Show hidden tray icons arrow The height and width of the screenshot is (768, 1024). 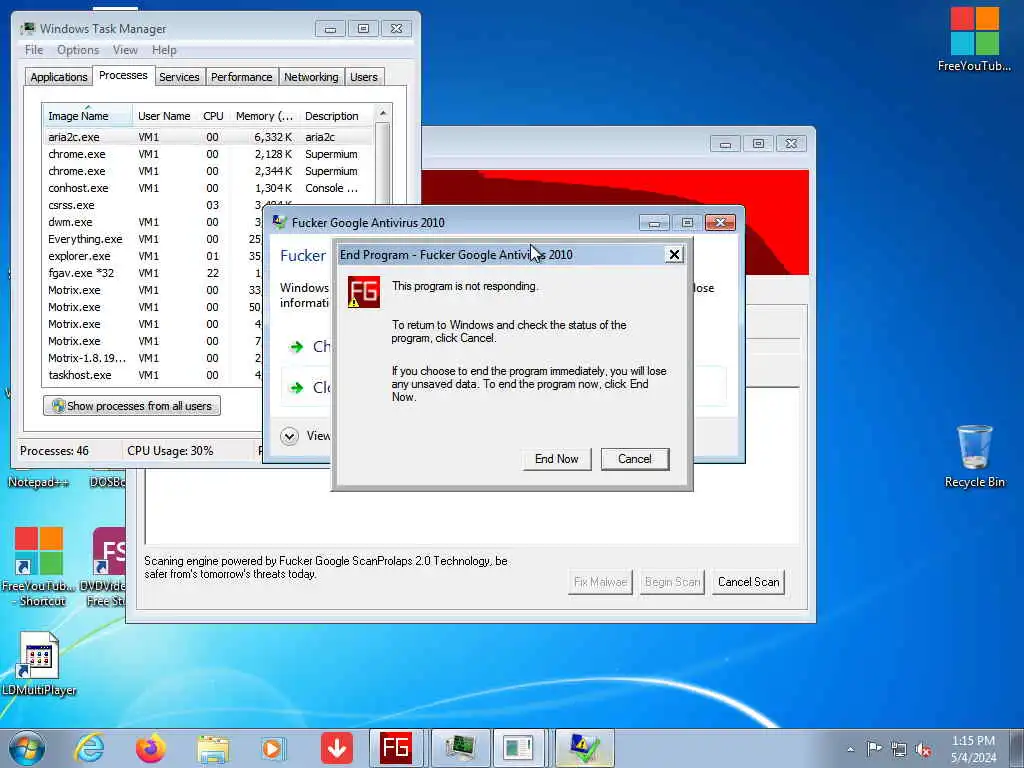point(850,749)
